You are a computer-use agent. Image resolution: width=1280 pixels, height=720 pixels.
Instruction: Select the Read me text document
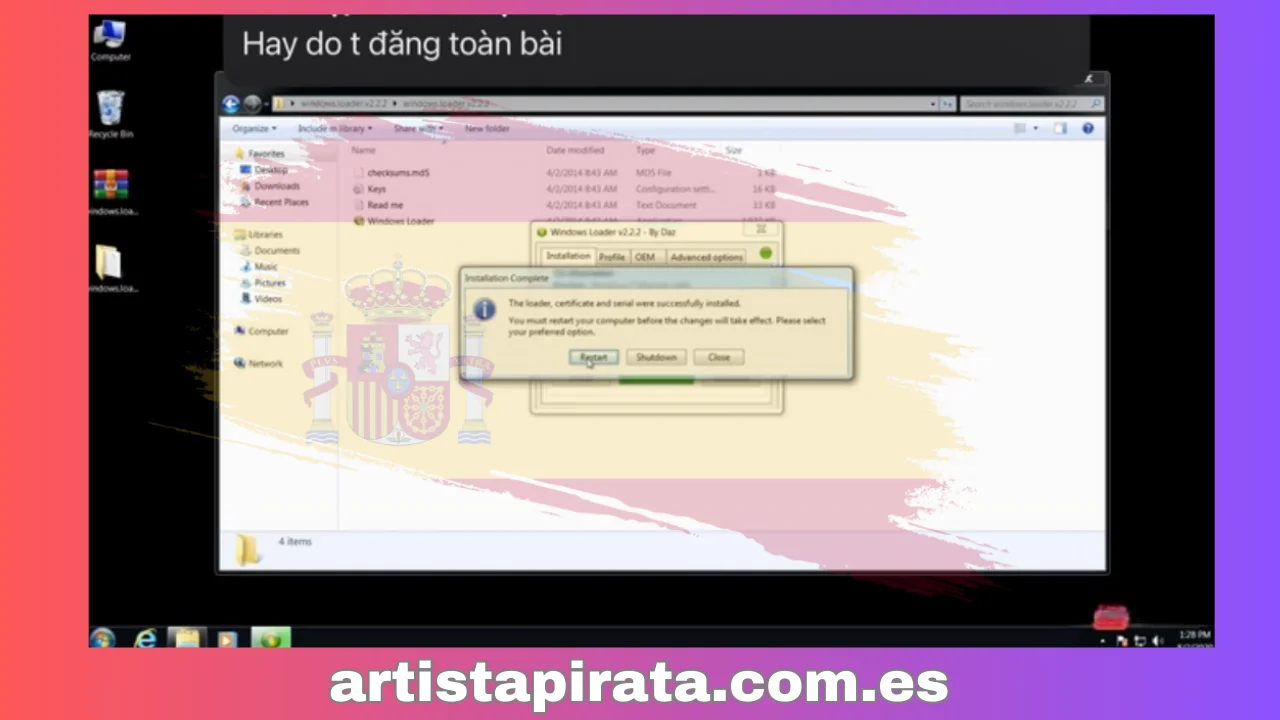click(378, 205)
